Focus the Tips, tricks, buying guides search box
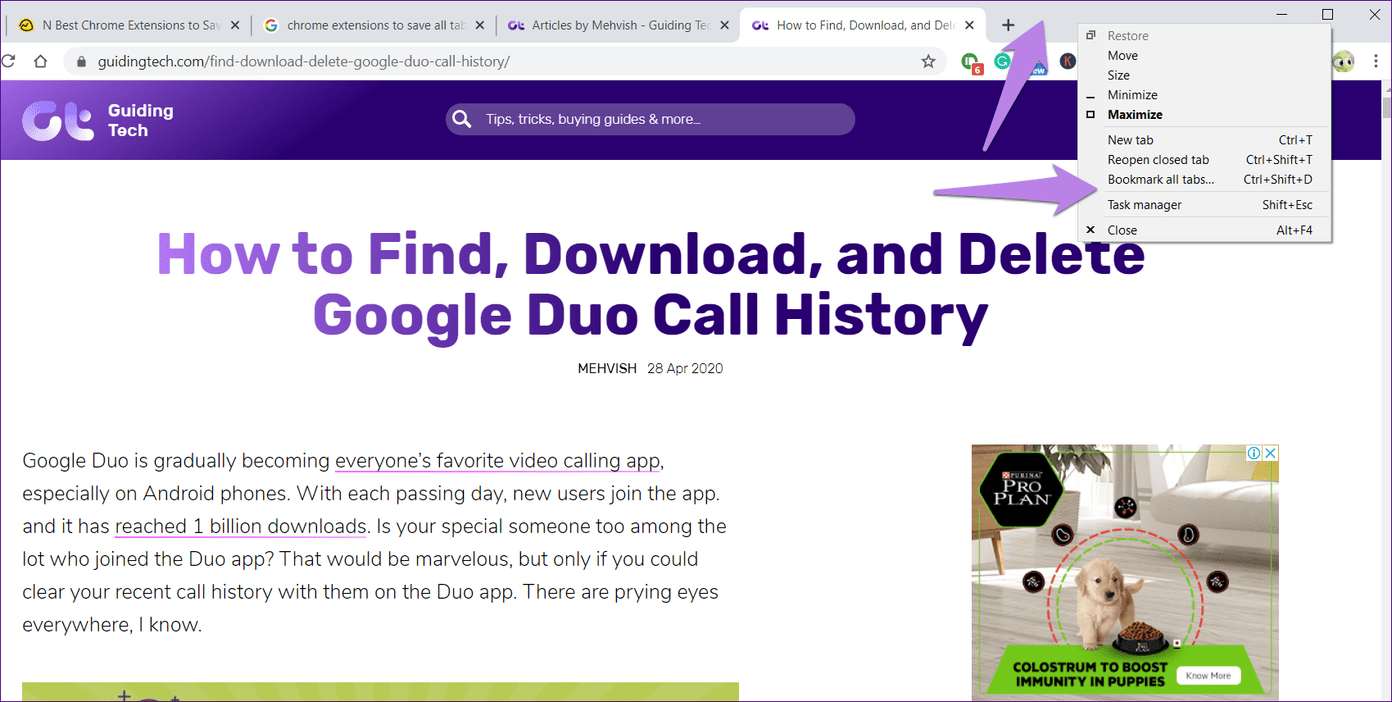1392x702 pixels. pos(650,119)
